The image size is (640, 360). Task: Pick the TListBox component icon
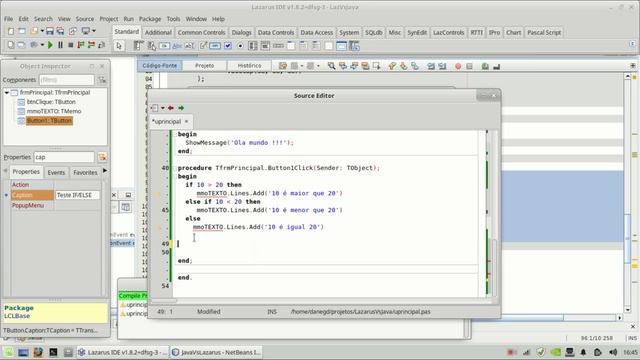click(253, 46)
